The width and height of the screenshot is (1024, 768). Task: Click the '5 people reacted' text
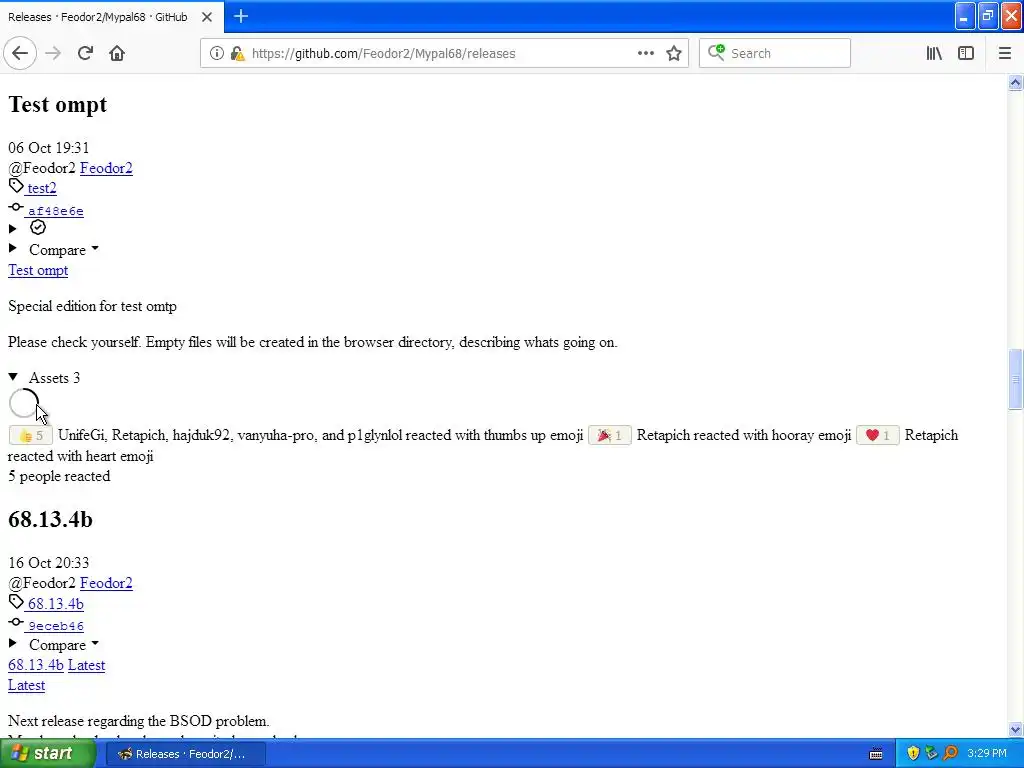coord(59,476)
